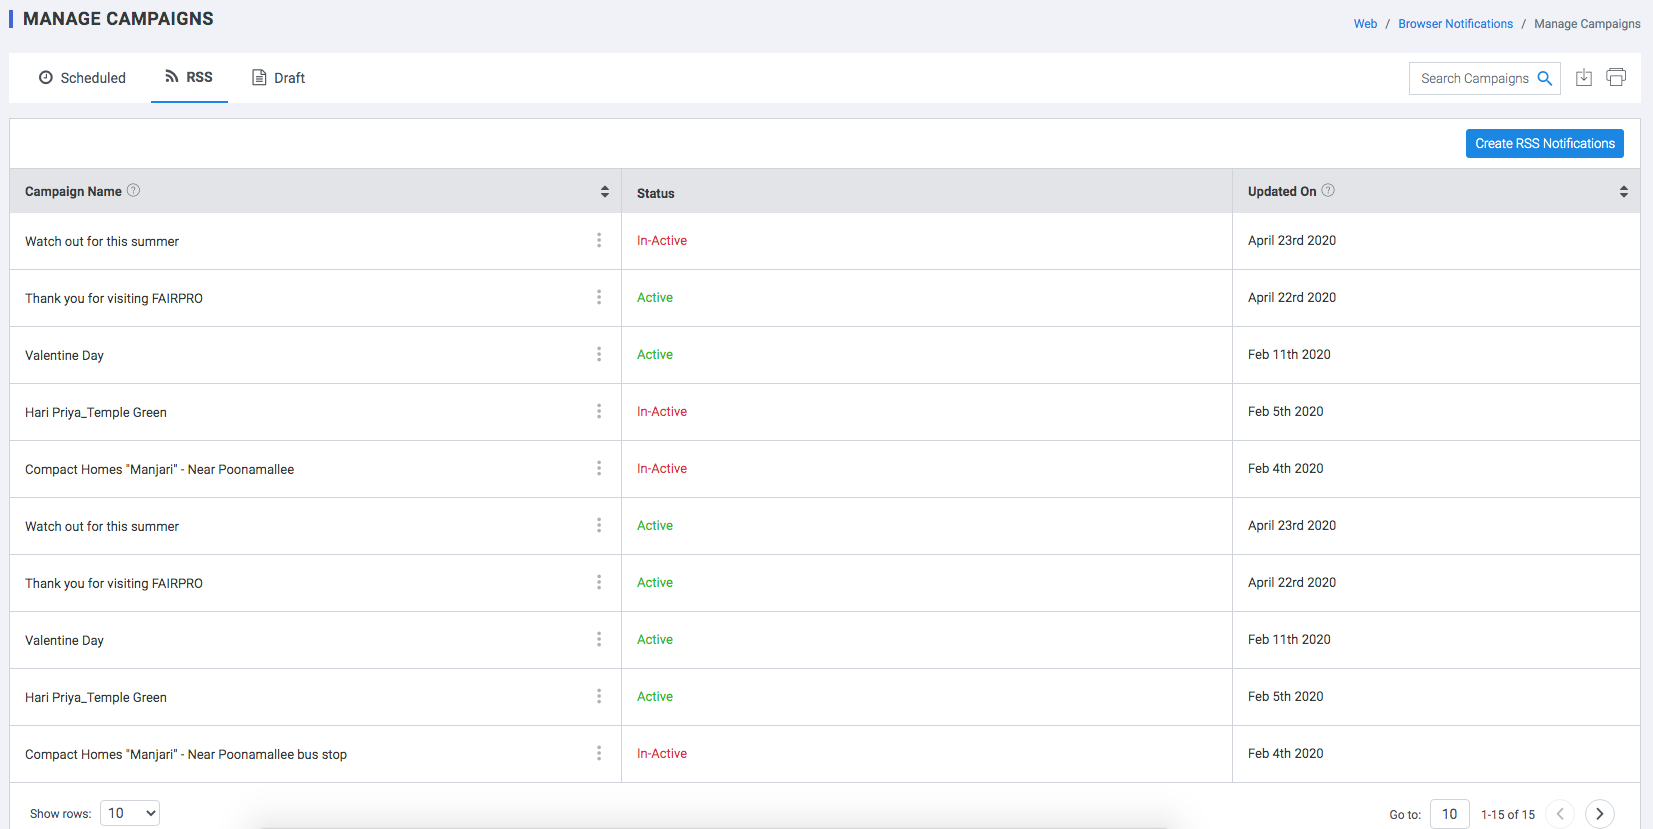Go to next page arrow

[x=1600, y=814]
